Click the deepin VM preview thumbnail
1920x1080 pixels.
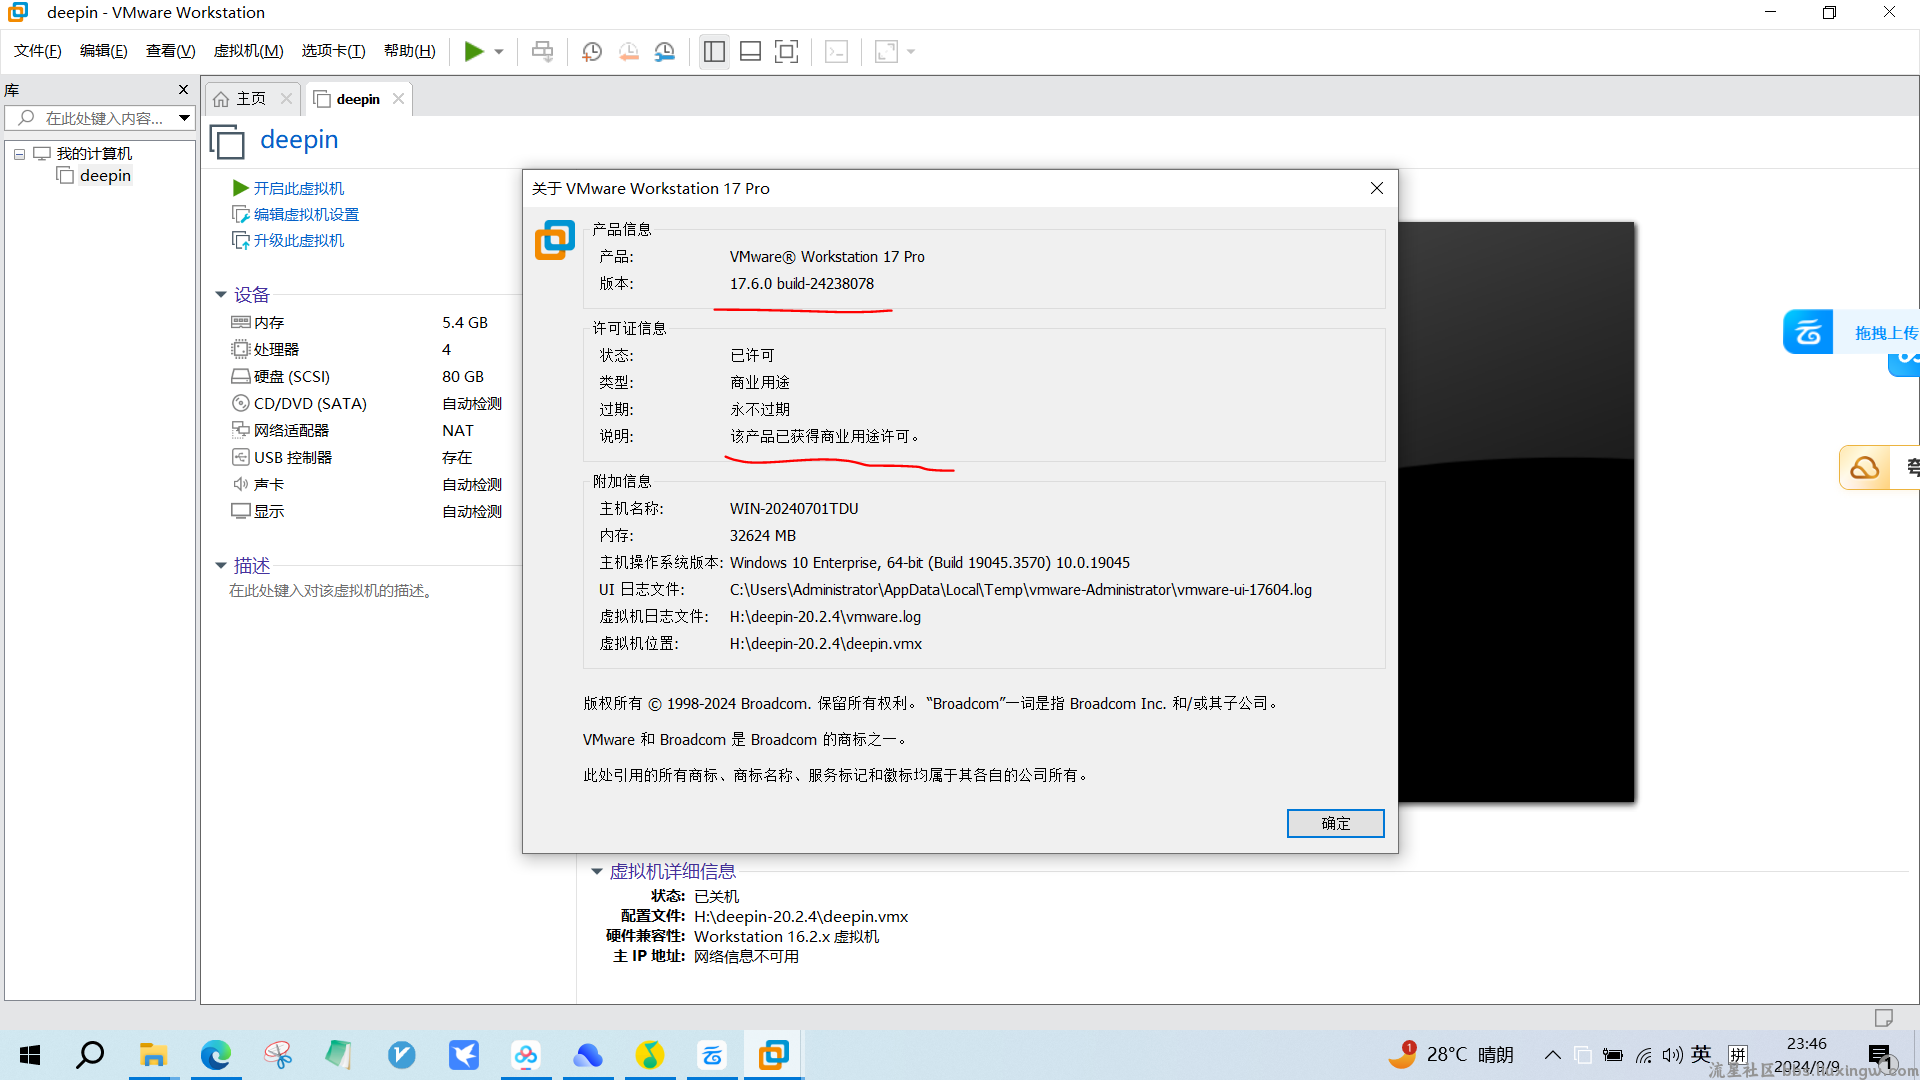[x=1516, y=512]
